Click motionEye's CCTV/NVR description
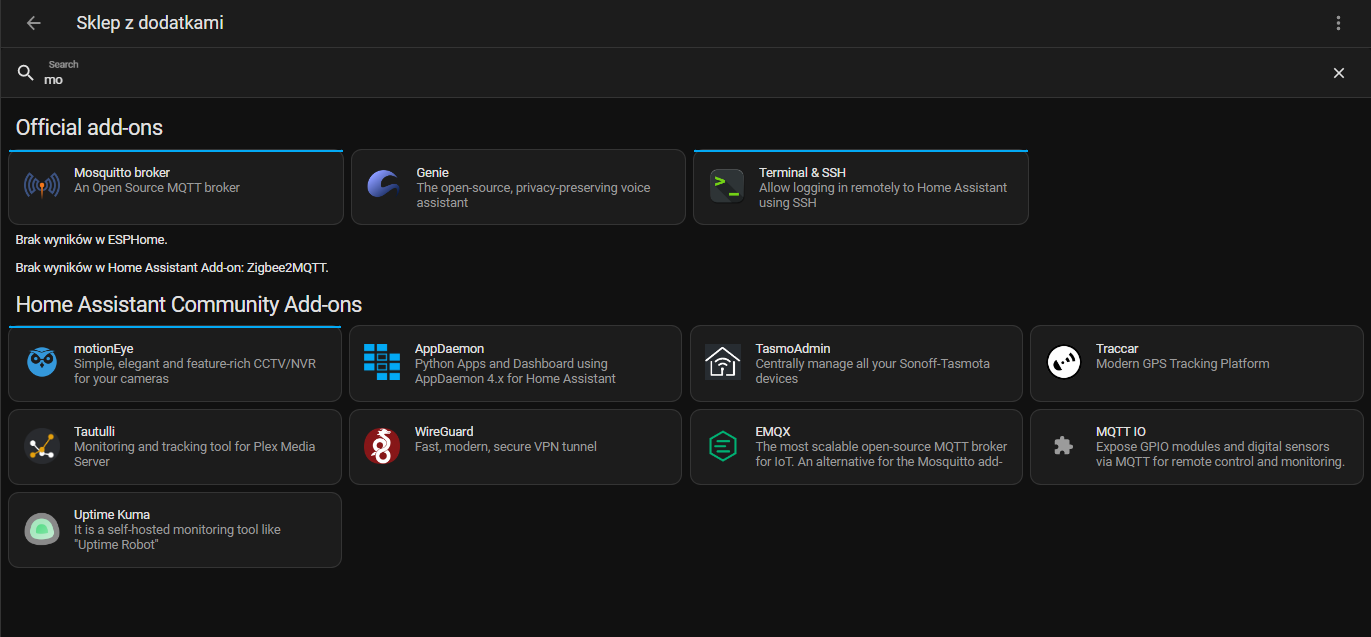Image resolution: width=1371 pixels, height=637 pixels. pos(195,371)
